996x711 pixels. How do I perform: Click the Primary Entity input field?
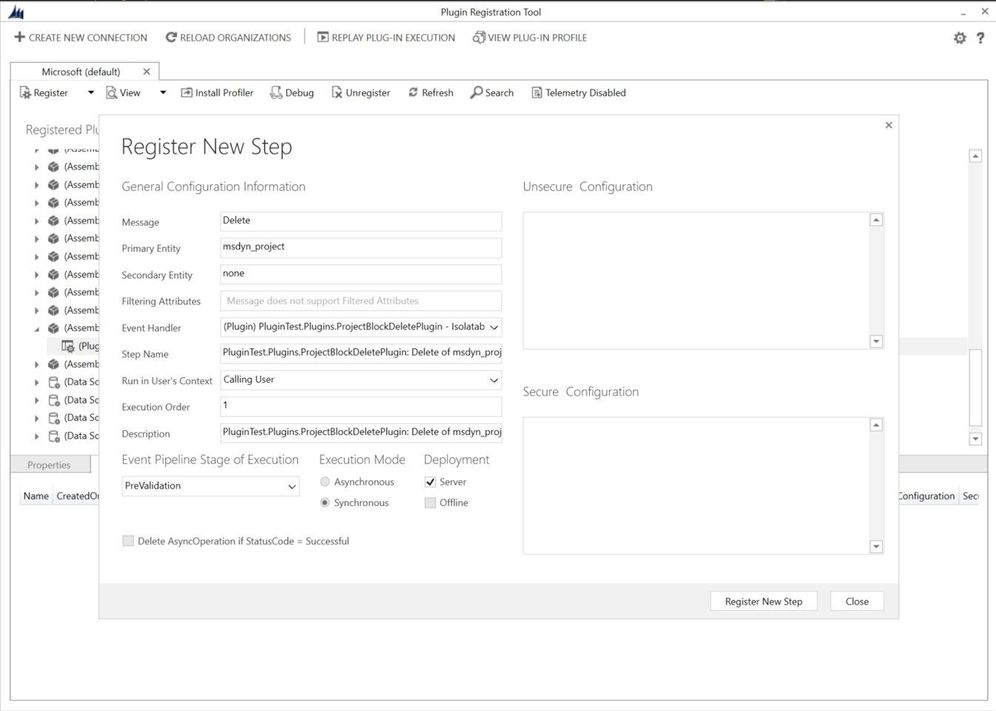click(361, 247)
